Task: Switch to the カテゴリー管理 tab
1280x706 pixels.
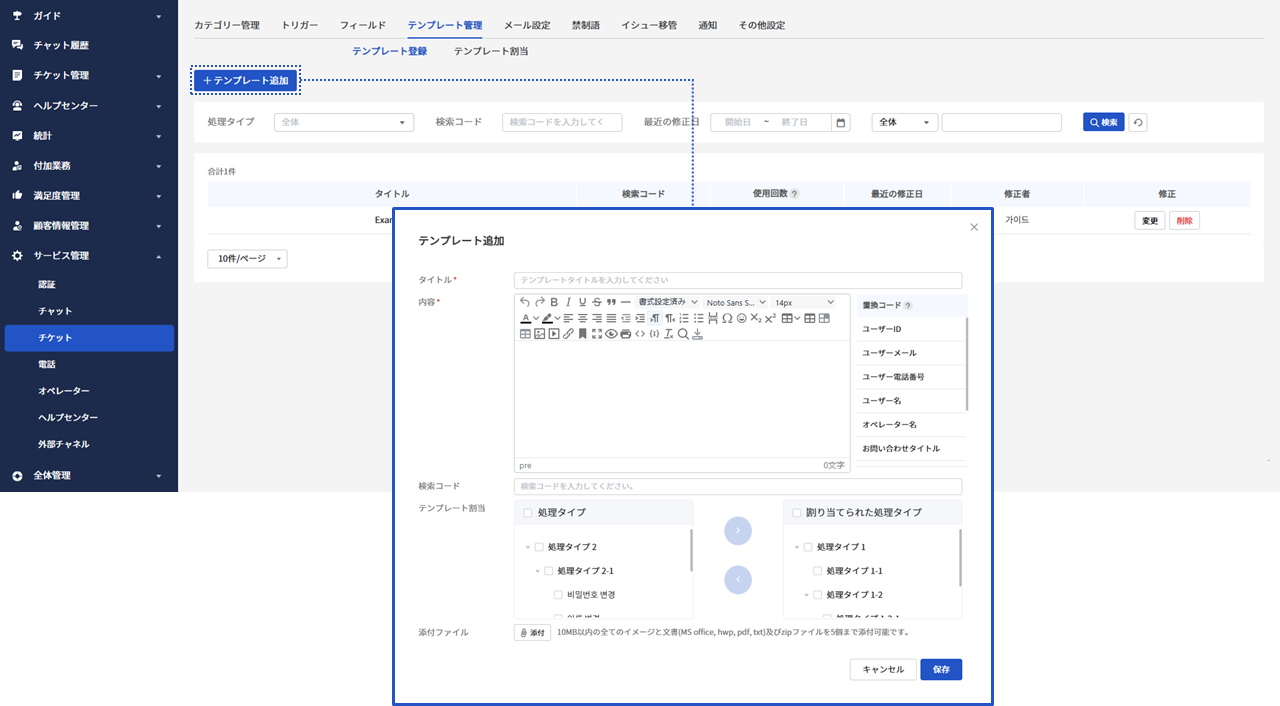Action: tap(227, 25)
